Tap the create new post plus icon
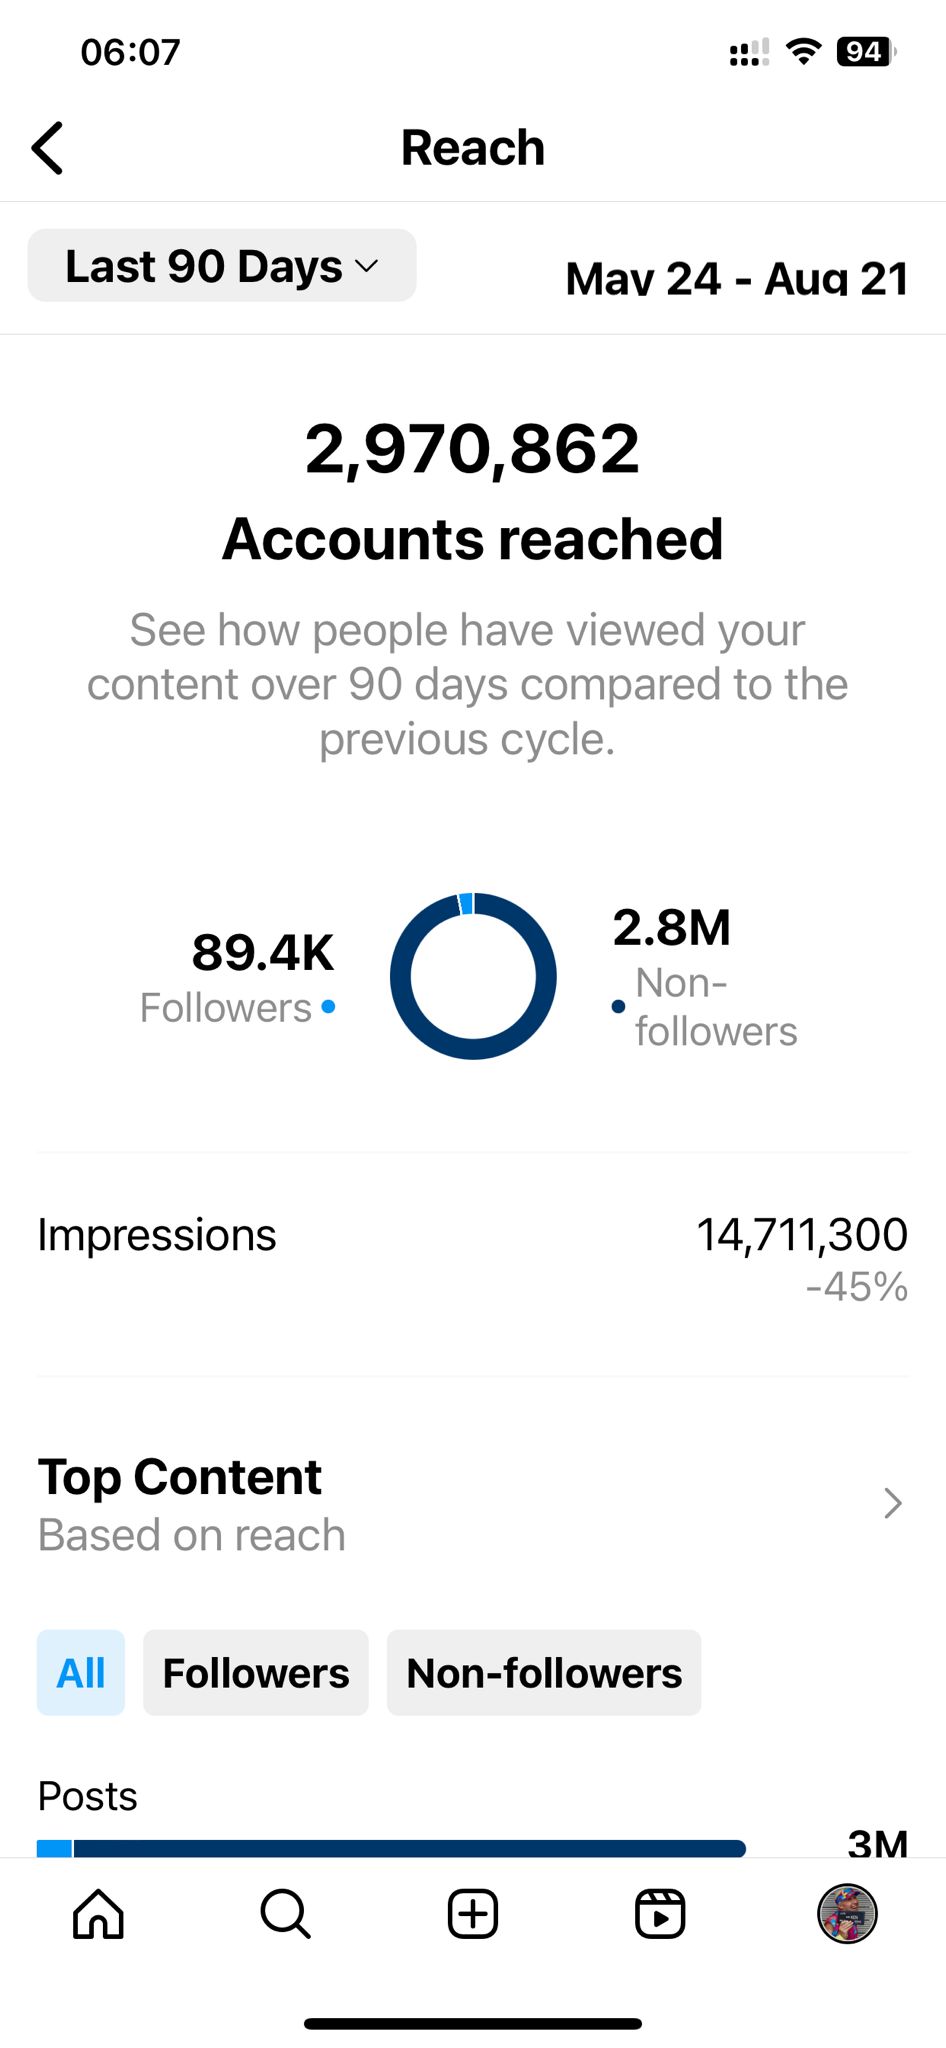The width and height of the screenshot is (946, 2048). (x=472, y=1914)
